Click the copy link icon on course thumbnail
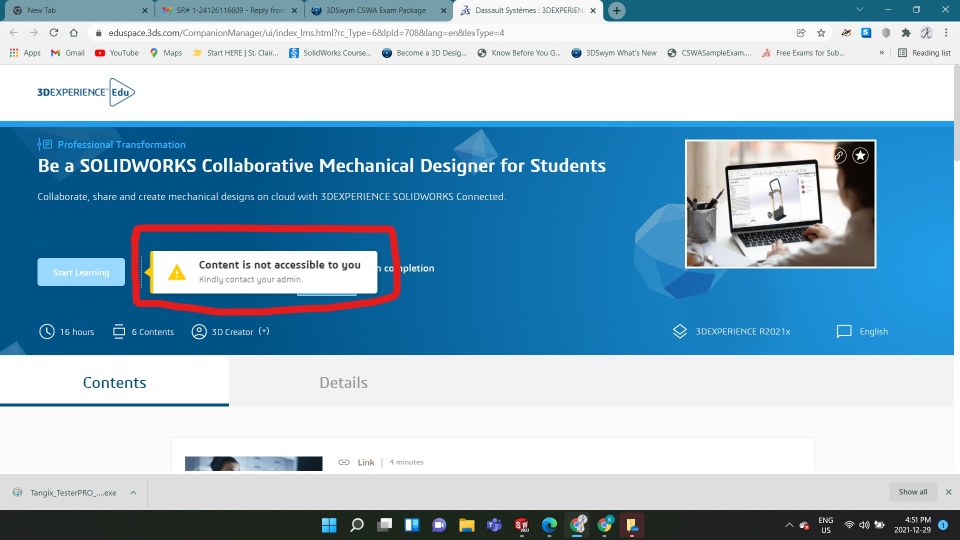 (839, 156)
